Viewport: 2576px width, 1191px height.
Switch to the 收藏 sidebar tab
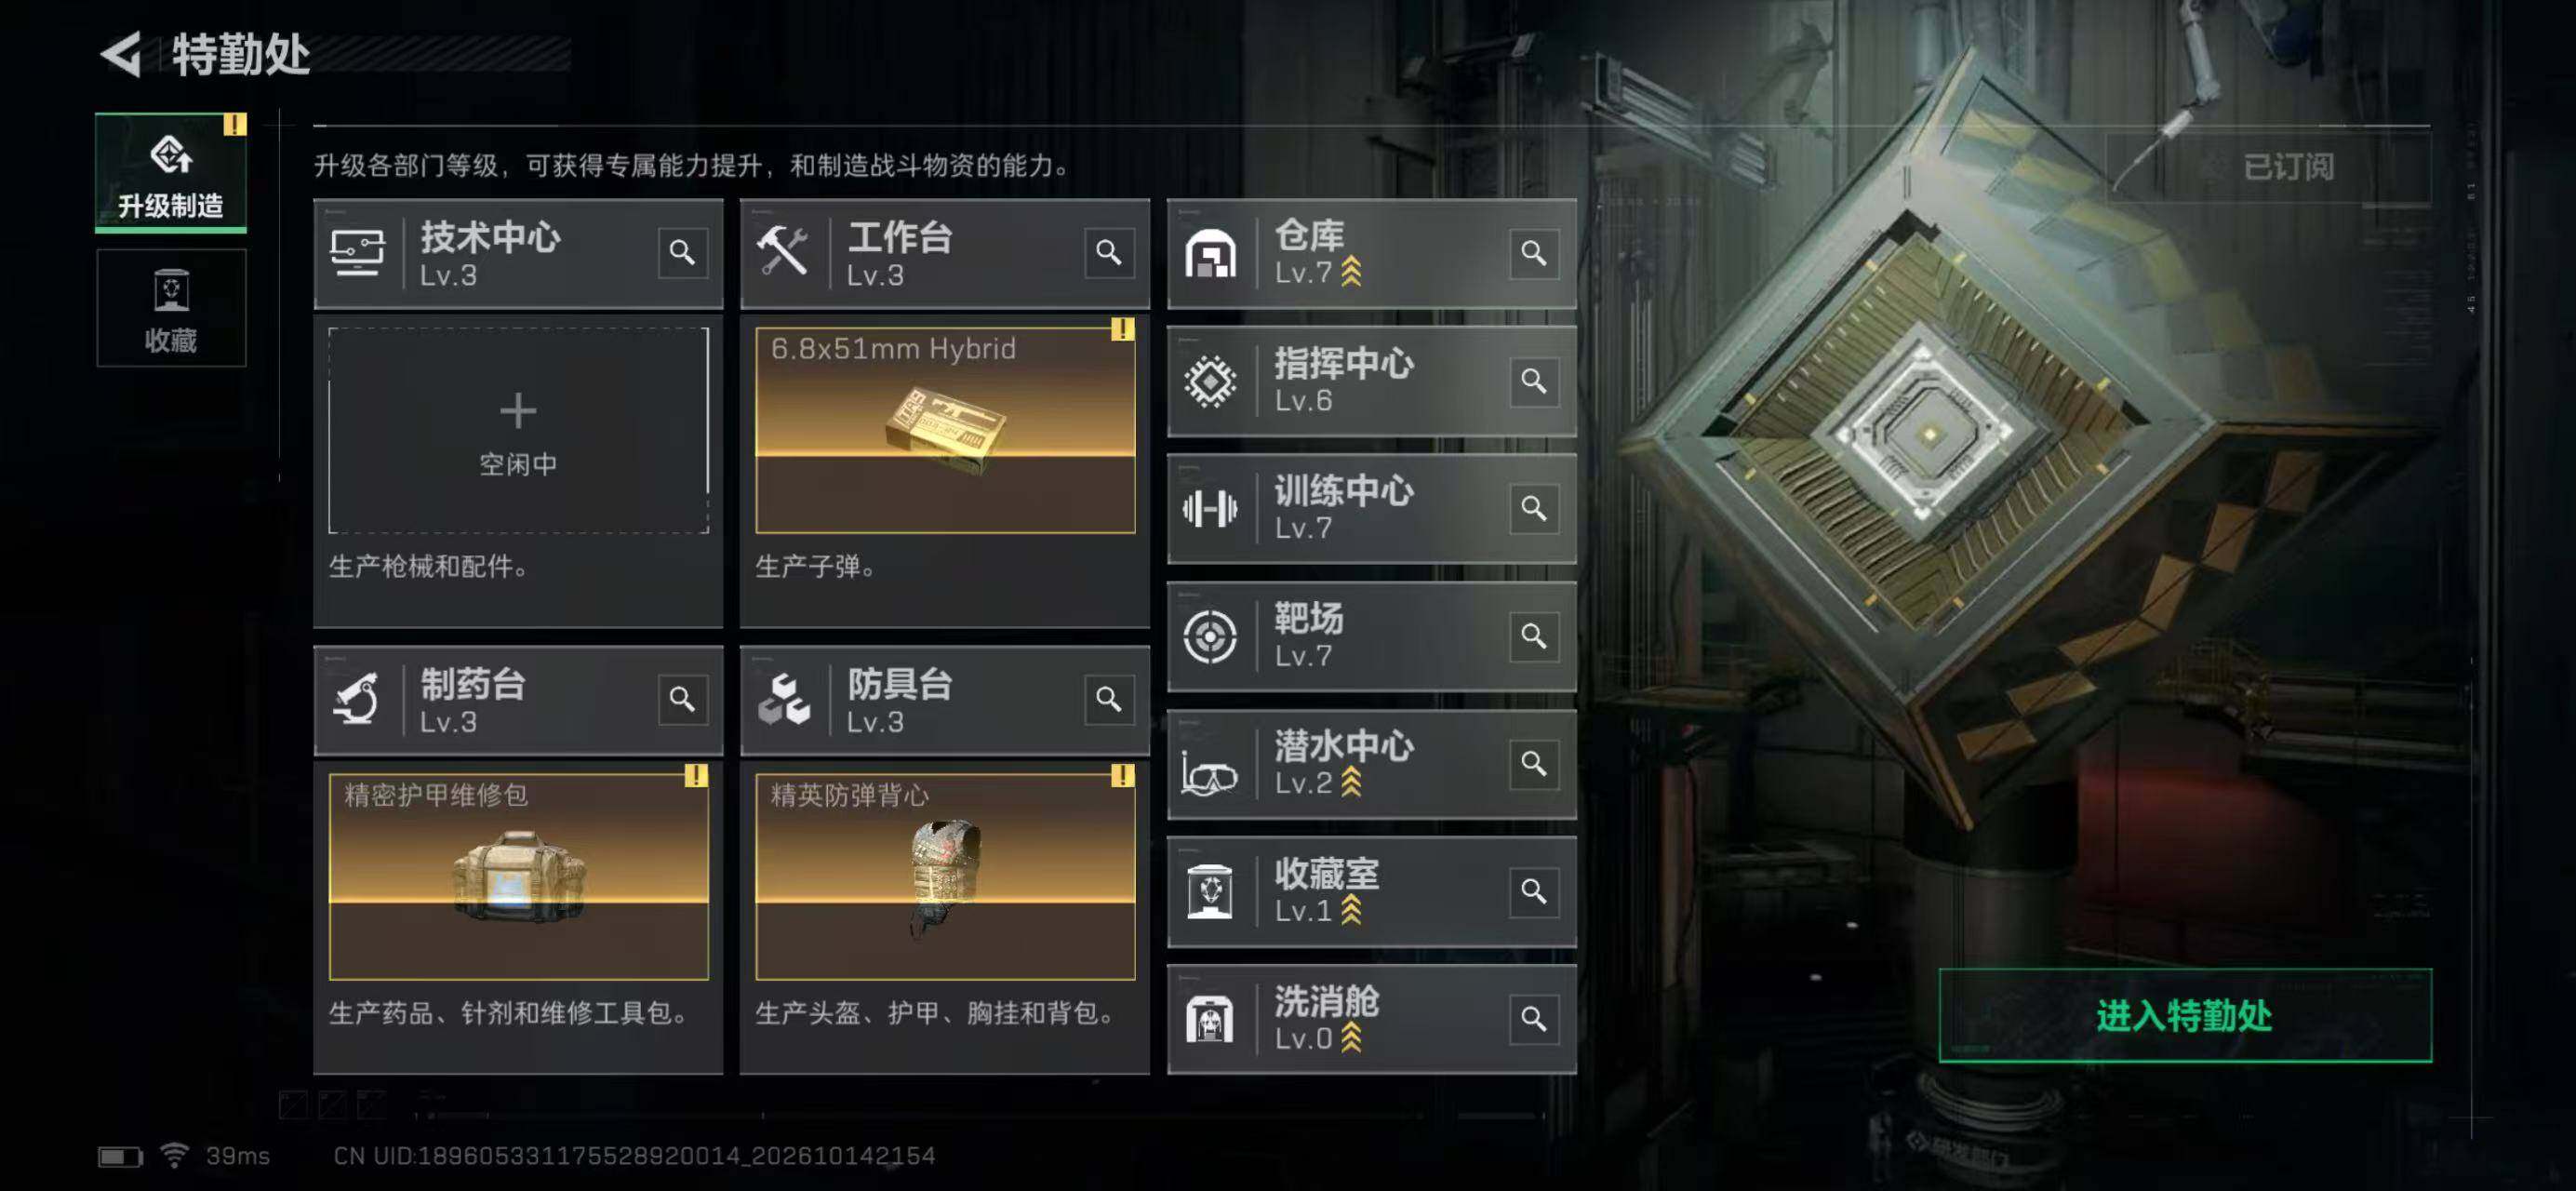point(171,308)
